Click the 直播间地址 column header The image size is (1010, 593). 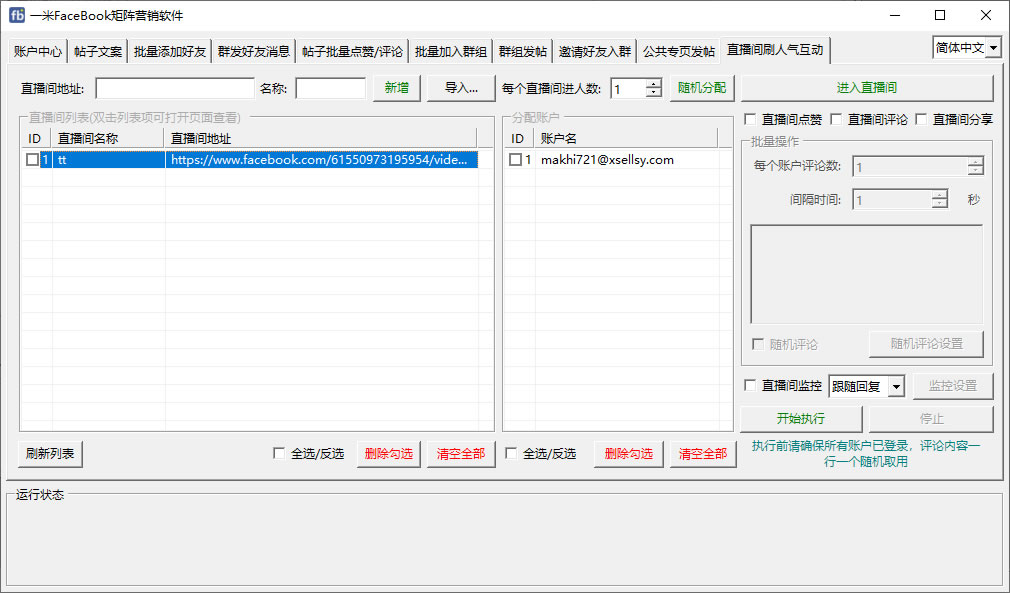(321, 138)
